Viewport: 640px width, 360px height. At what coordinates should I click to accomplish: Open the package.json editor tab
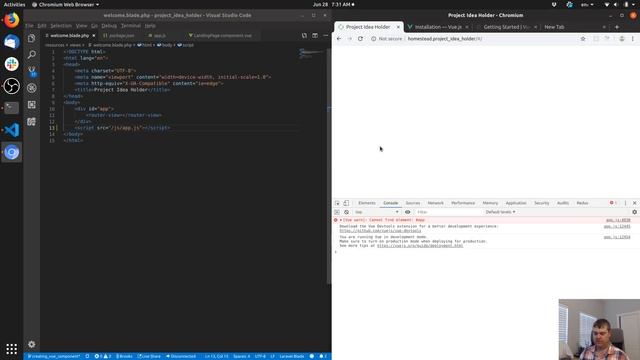tap(121, 36)
